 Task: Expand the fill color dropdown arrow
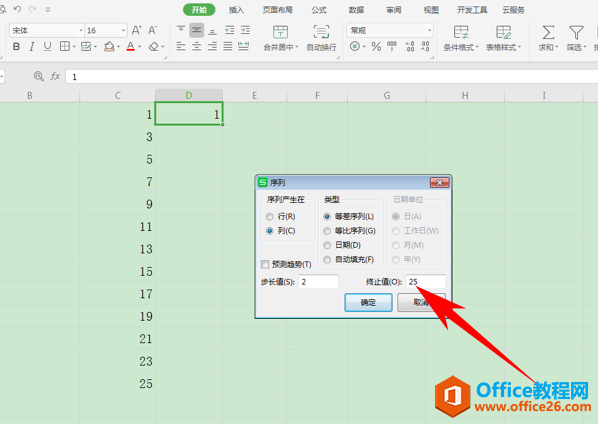[x=118, y=47]
